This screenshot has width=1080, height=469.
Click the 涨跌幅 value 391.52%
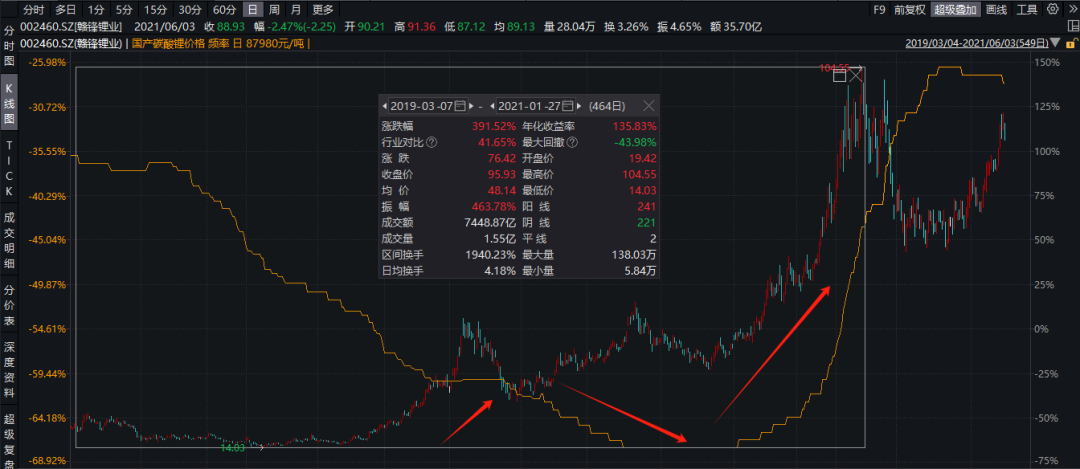point(494,126)
